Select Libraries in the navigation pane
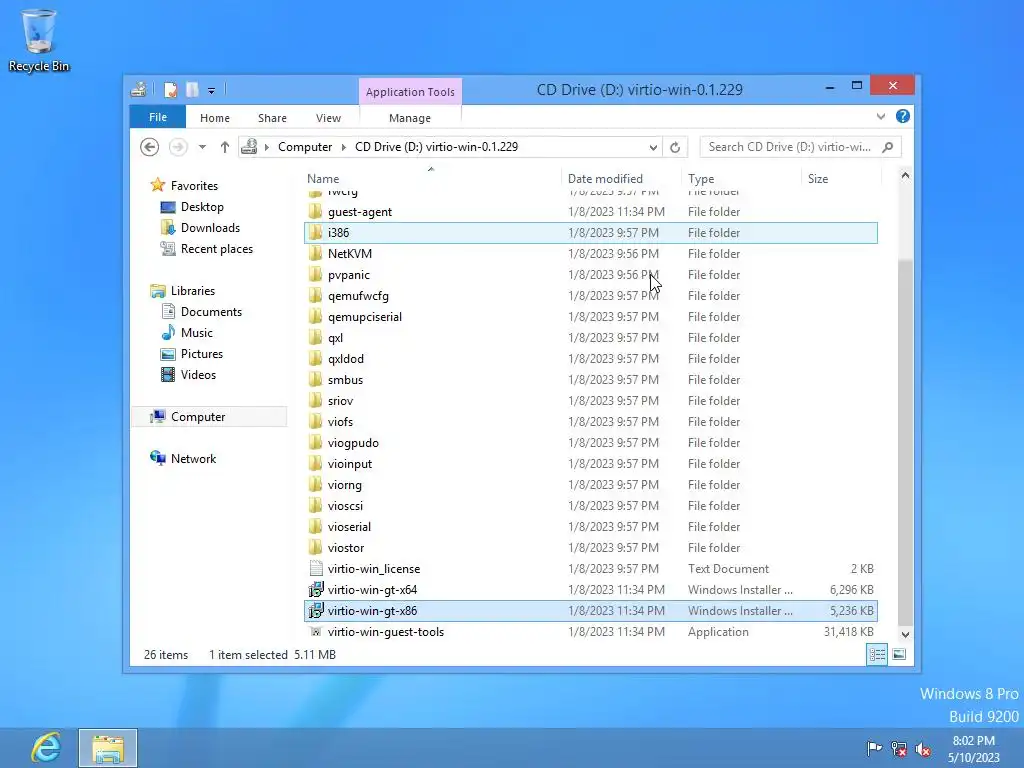This screenshot has width=1024, height=768. coord(193,291)
